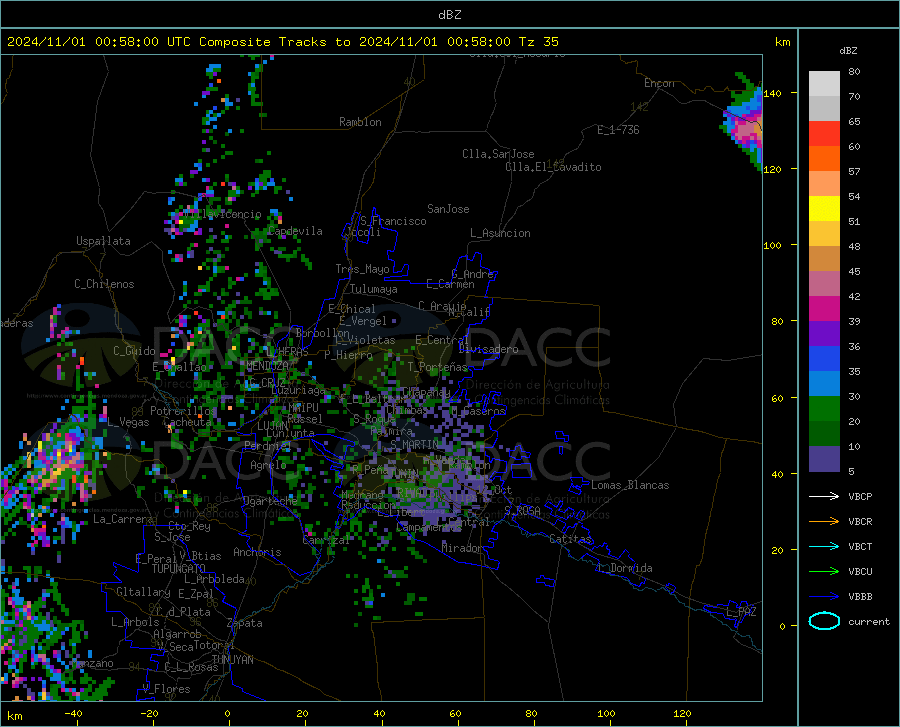
Task: Click the 'La_Carrera' map label
Action: point(123,519)
